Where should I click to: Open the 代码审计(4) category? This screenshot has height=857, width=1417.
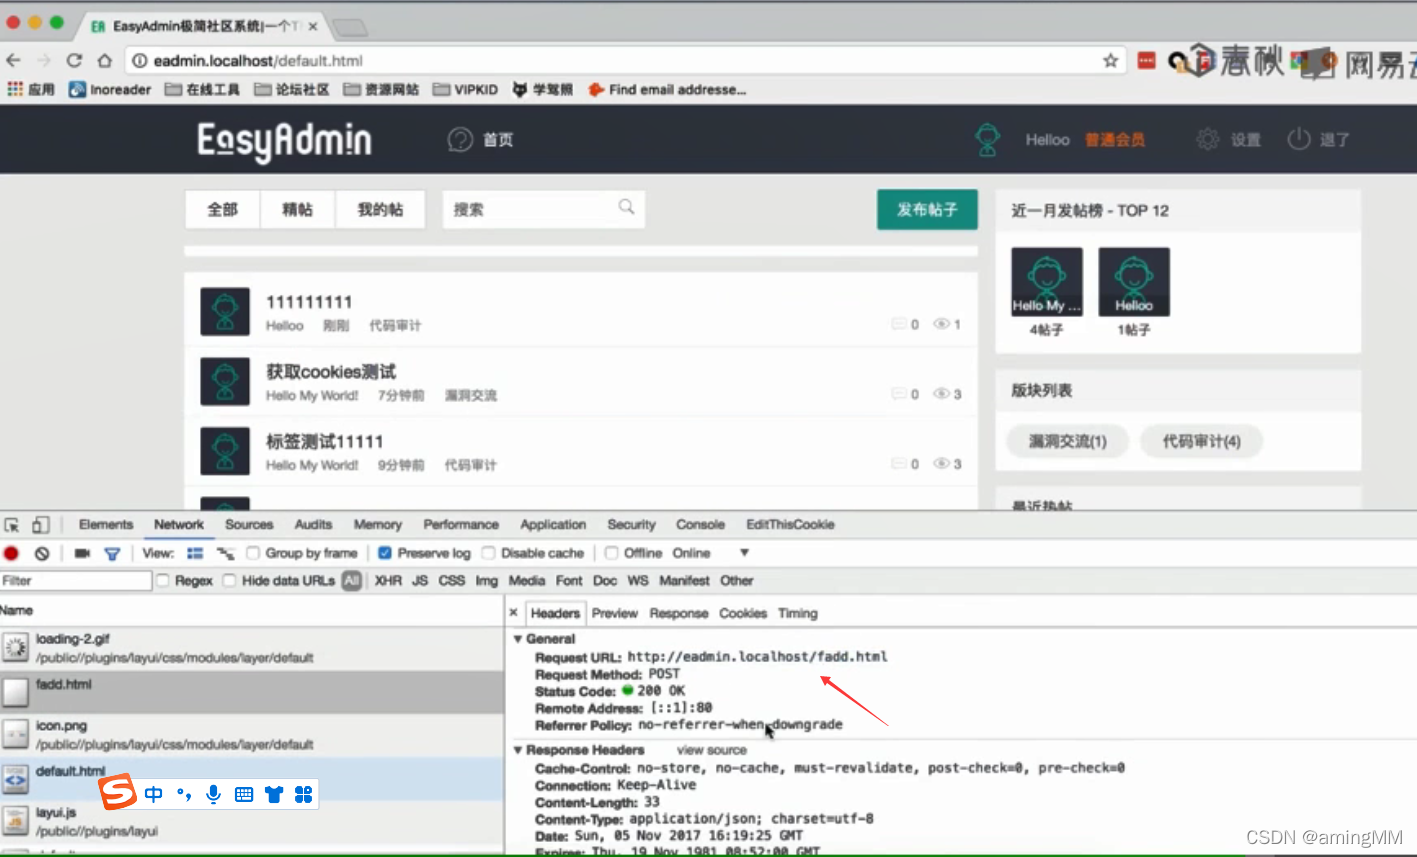click(1201, 441)
